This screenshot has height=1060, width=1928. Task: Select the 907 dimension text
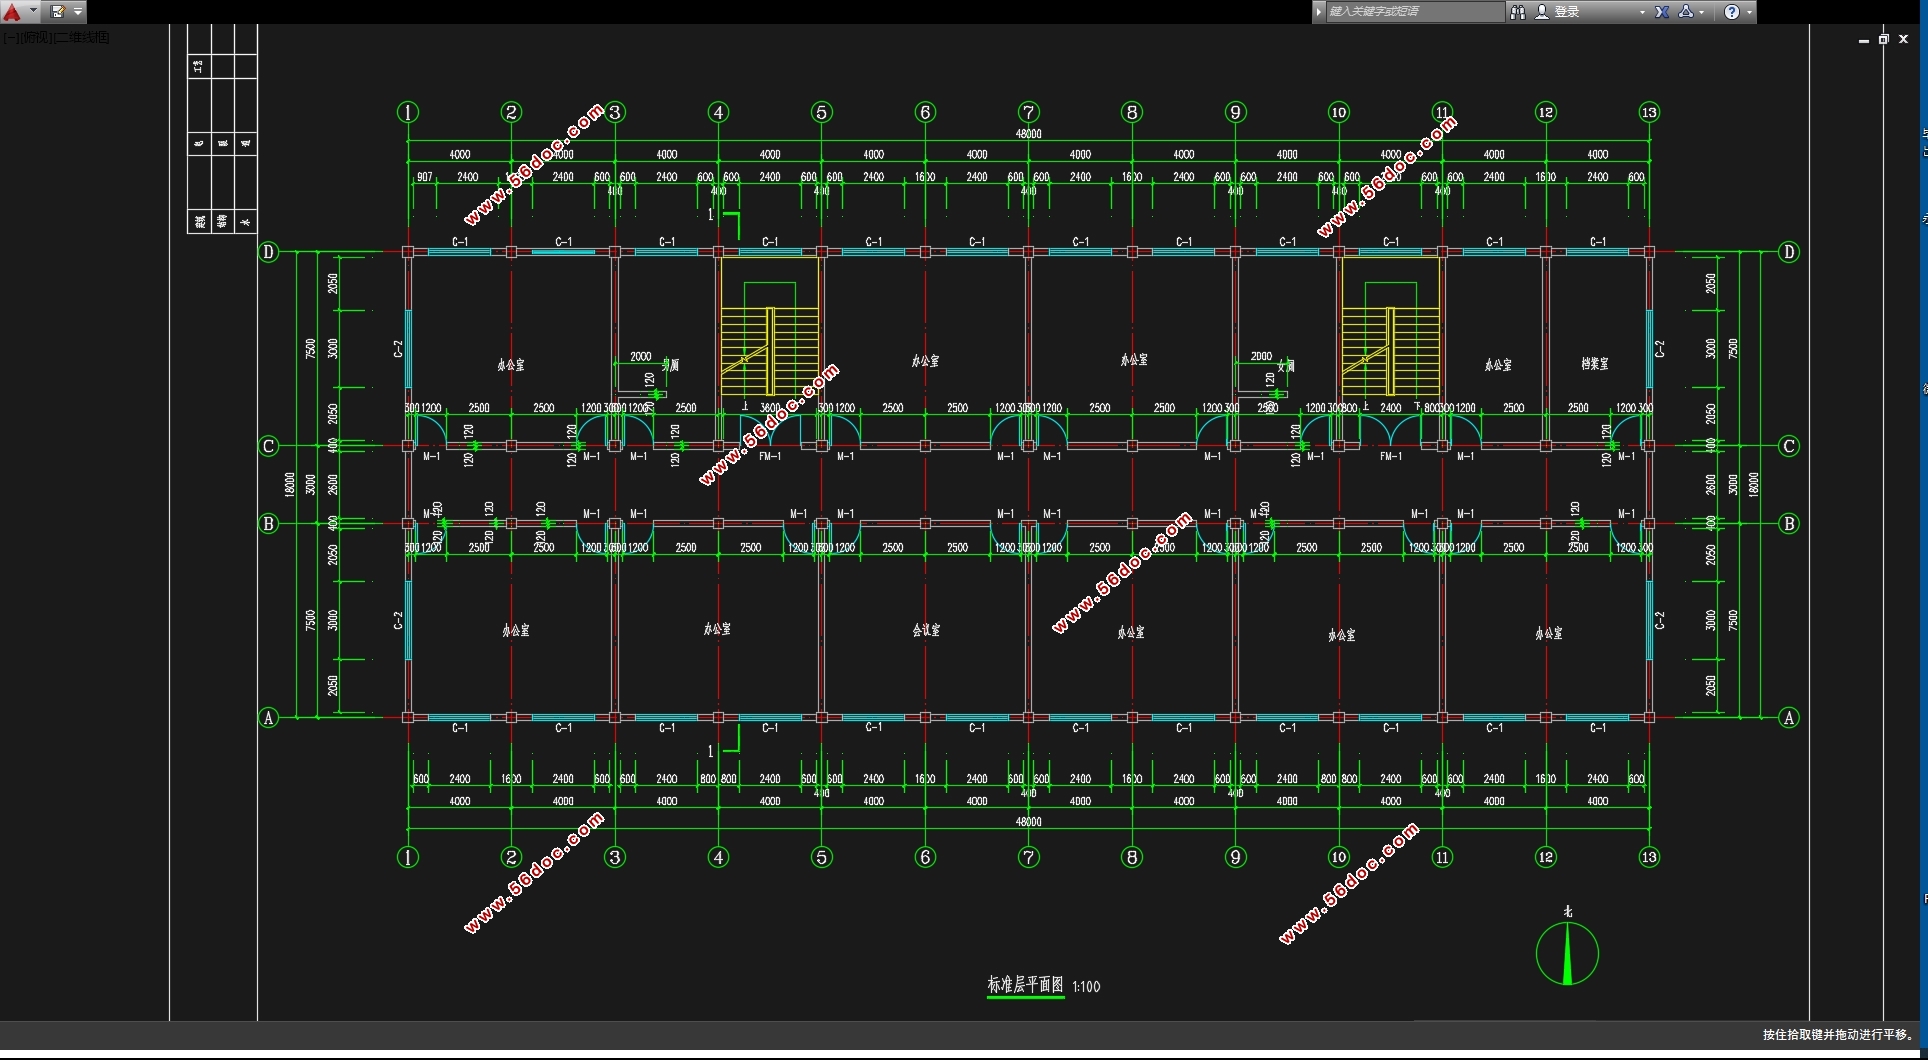click(x=425, y=177)
